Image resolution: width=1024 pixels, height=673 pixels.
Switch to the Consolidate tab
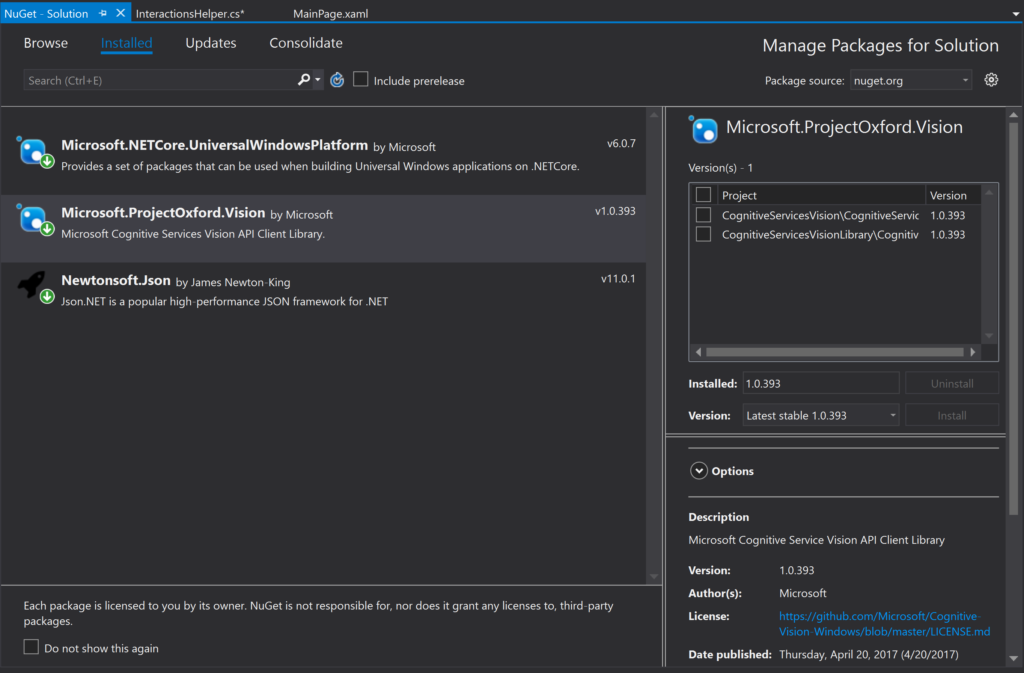pyautogui.click(x=306, y=43)
